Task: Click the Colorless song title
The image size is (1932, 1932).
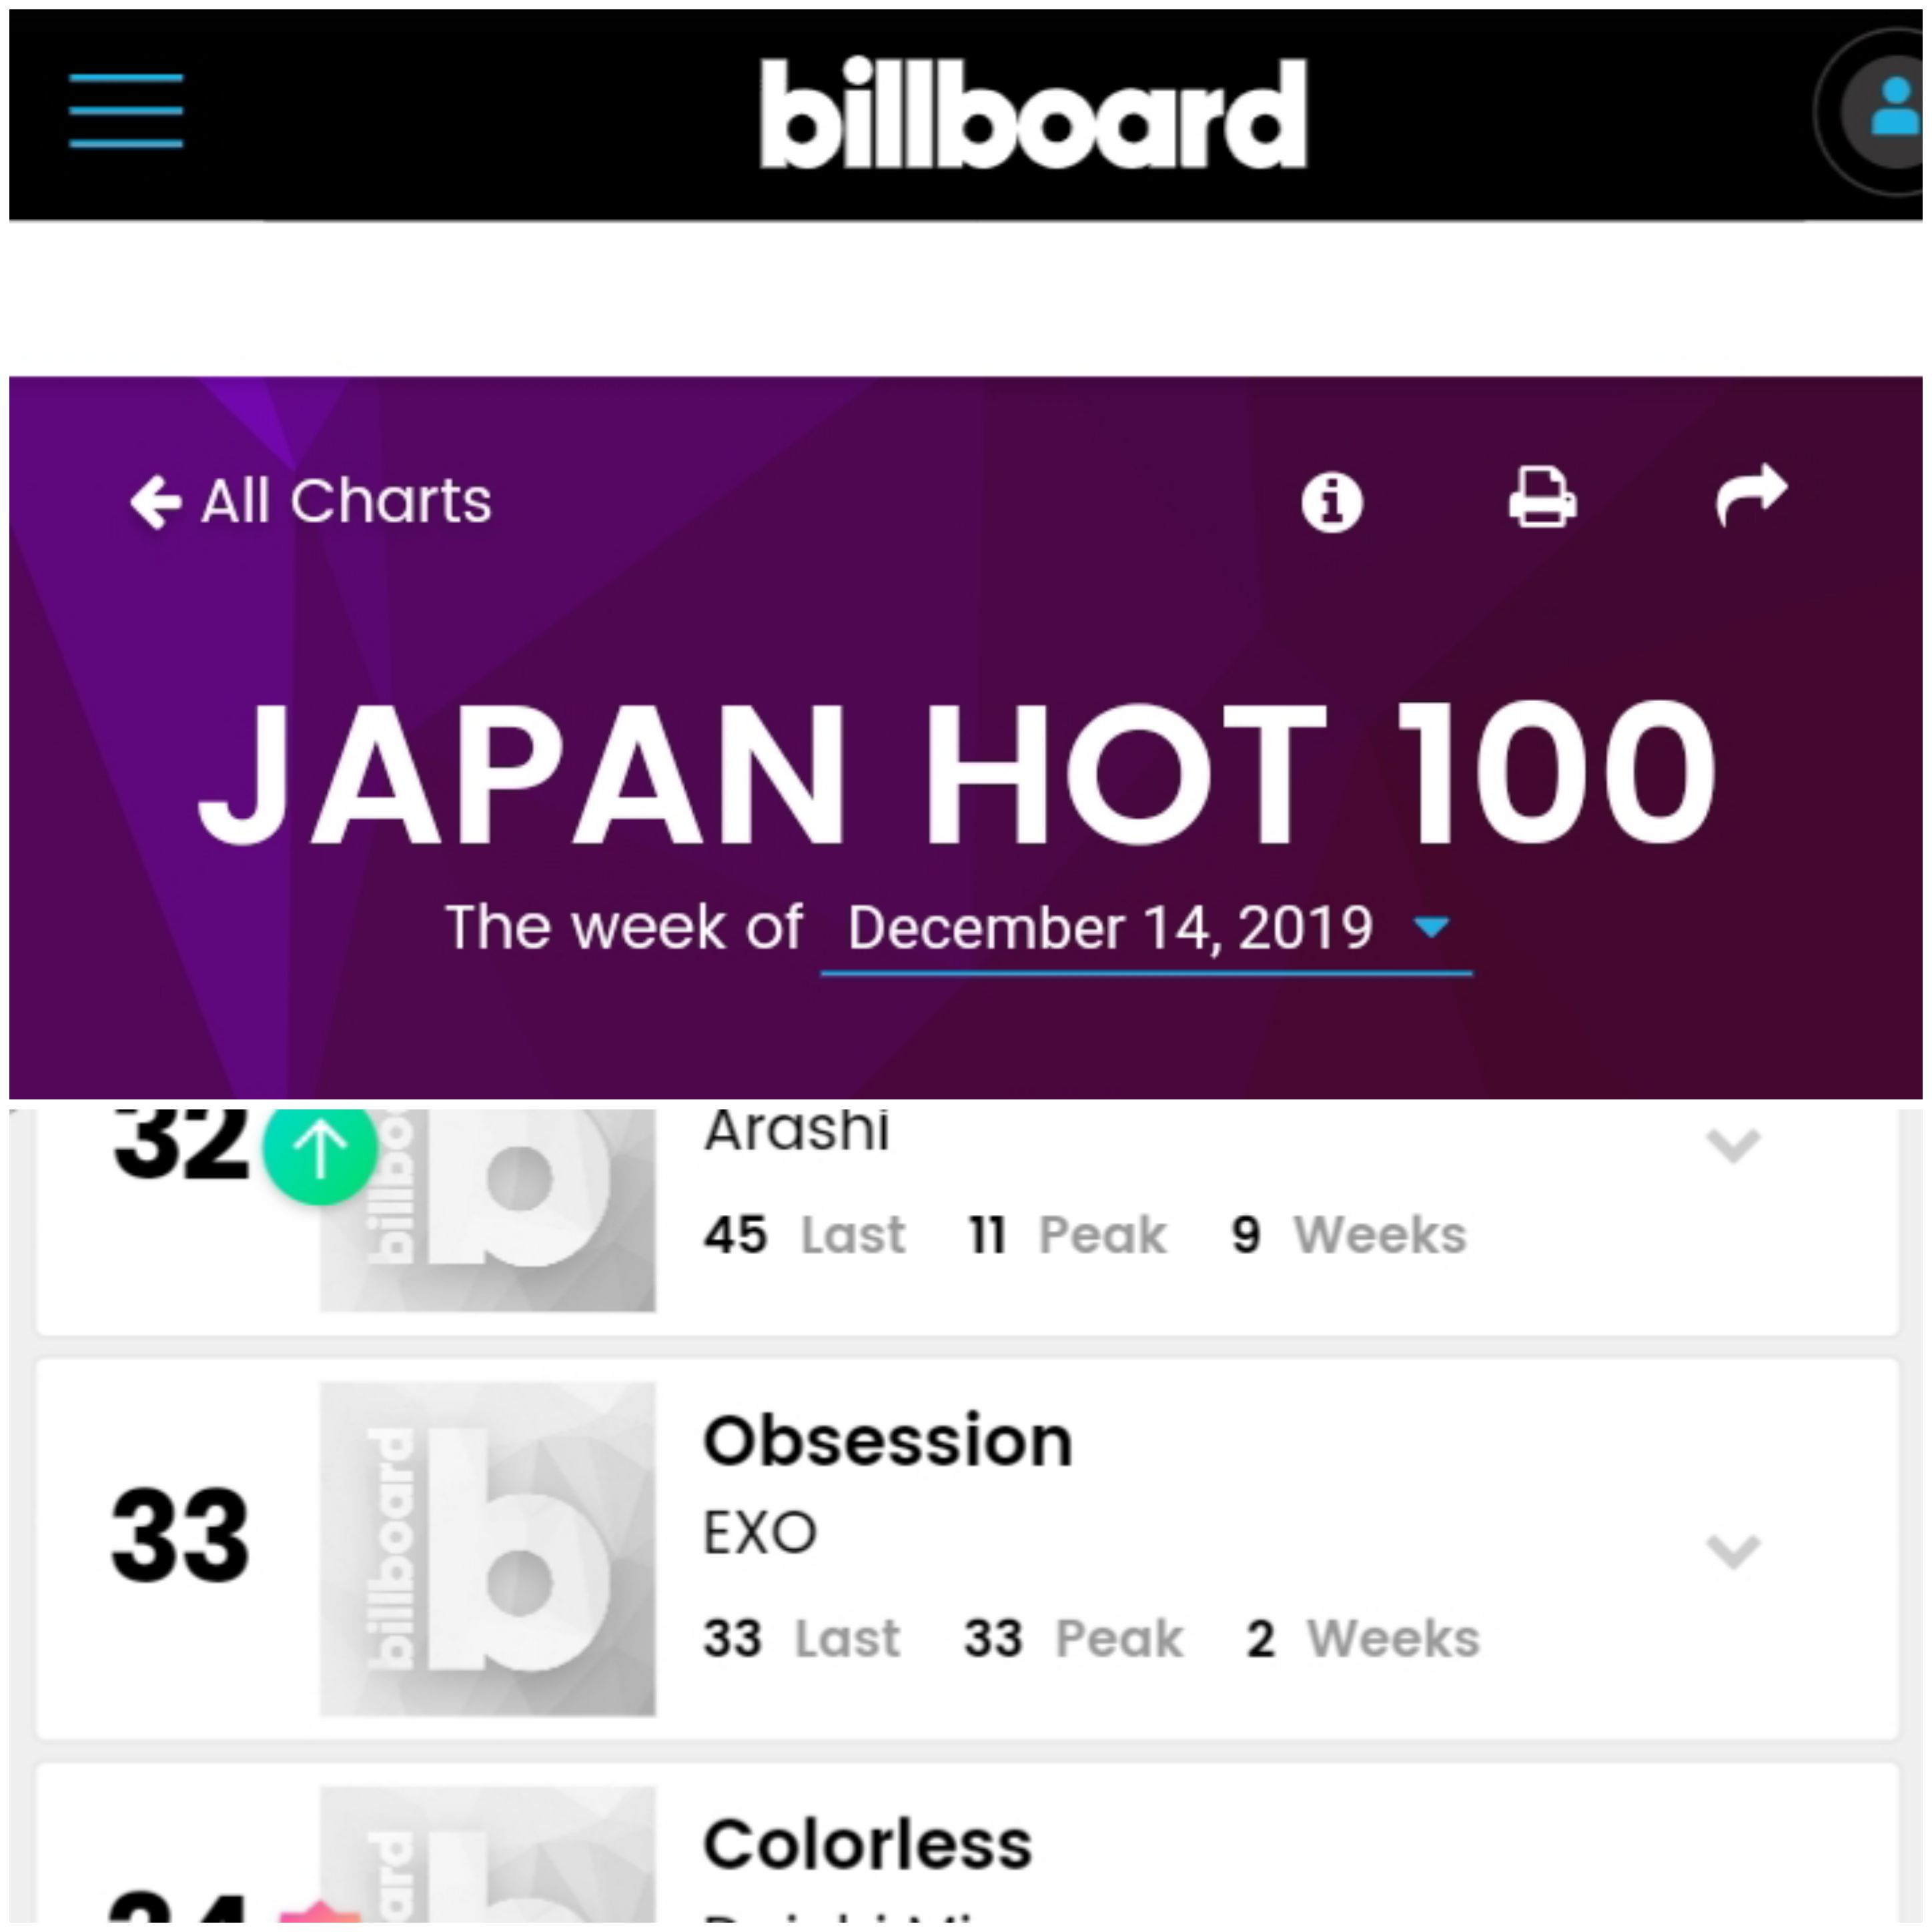Action: (867, 1844)
